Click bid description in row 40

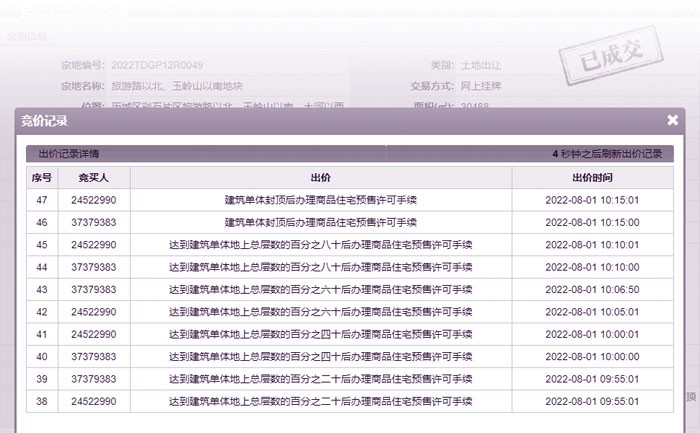pyautogui.click(x=320, y=356)
